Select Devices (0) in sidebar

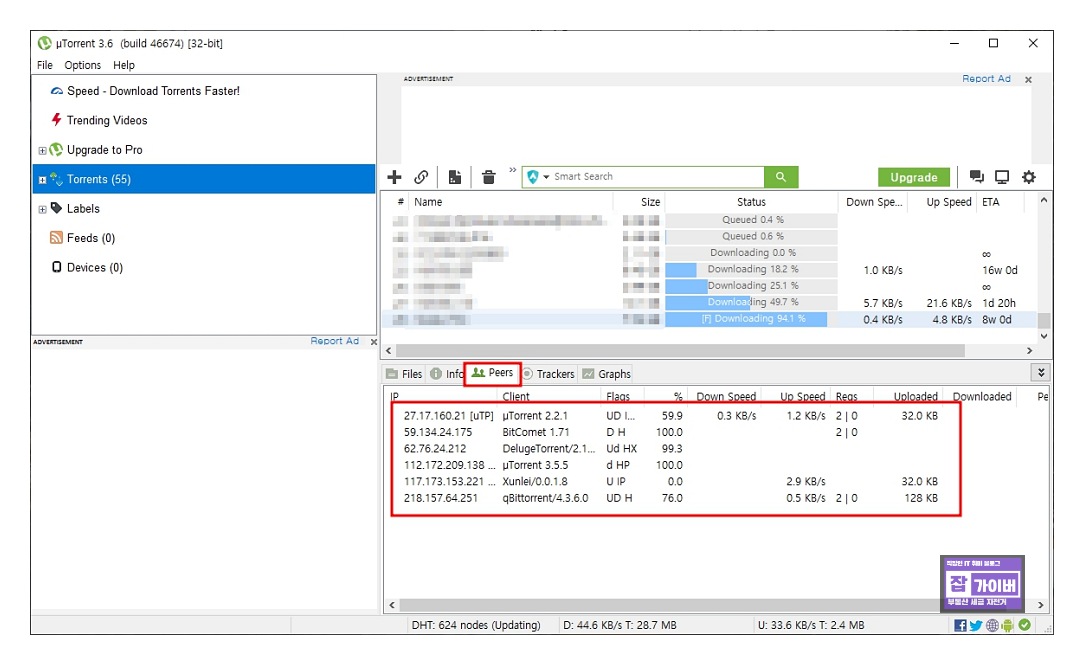pyautogui.click(x=95, y=268)
